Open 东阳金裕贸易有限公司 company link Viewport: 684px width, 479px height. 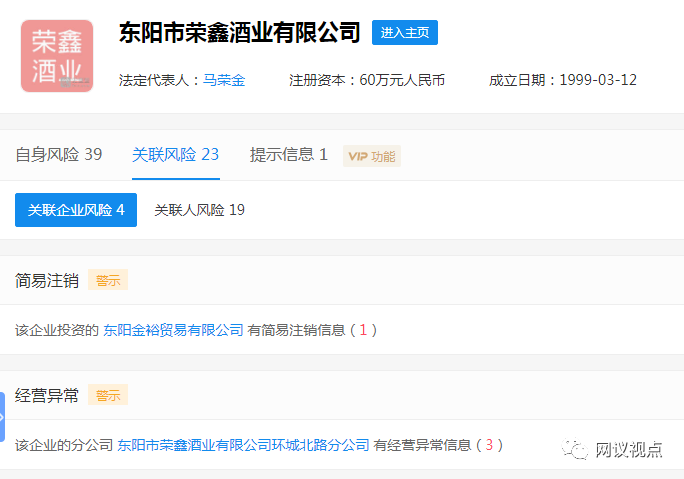(x=173, y=329)
